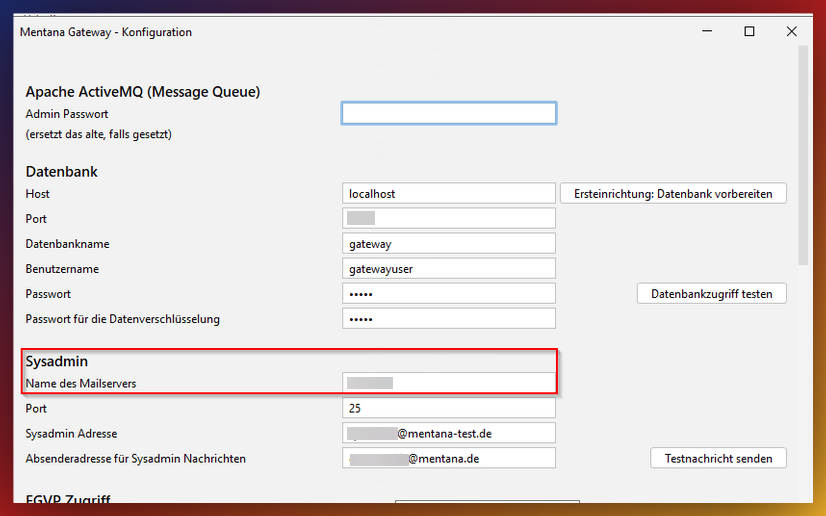The width and height of the screenshot is (826, 516).
Task: Click the Testnachricht senden button
Action: pos(719,458)
